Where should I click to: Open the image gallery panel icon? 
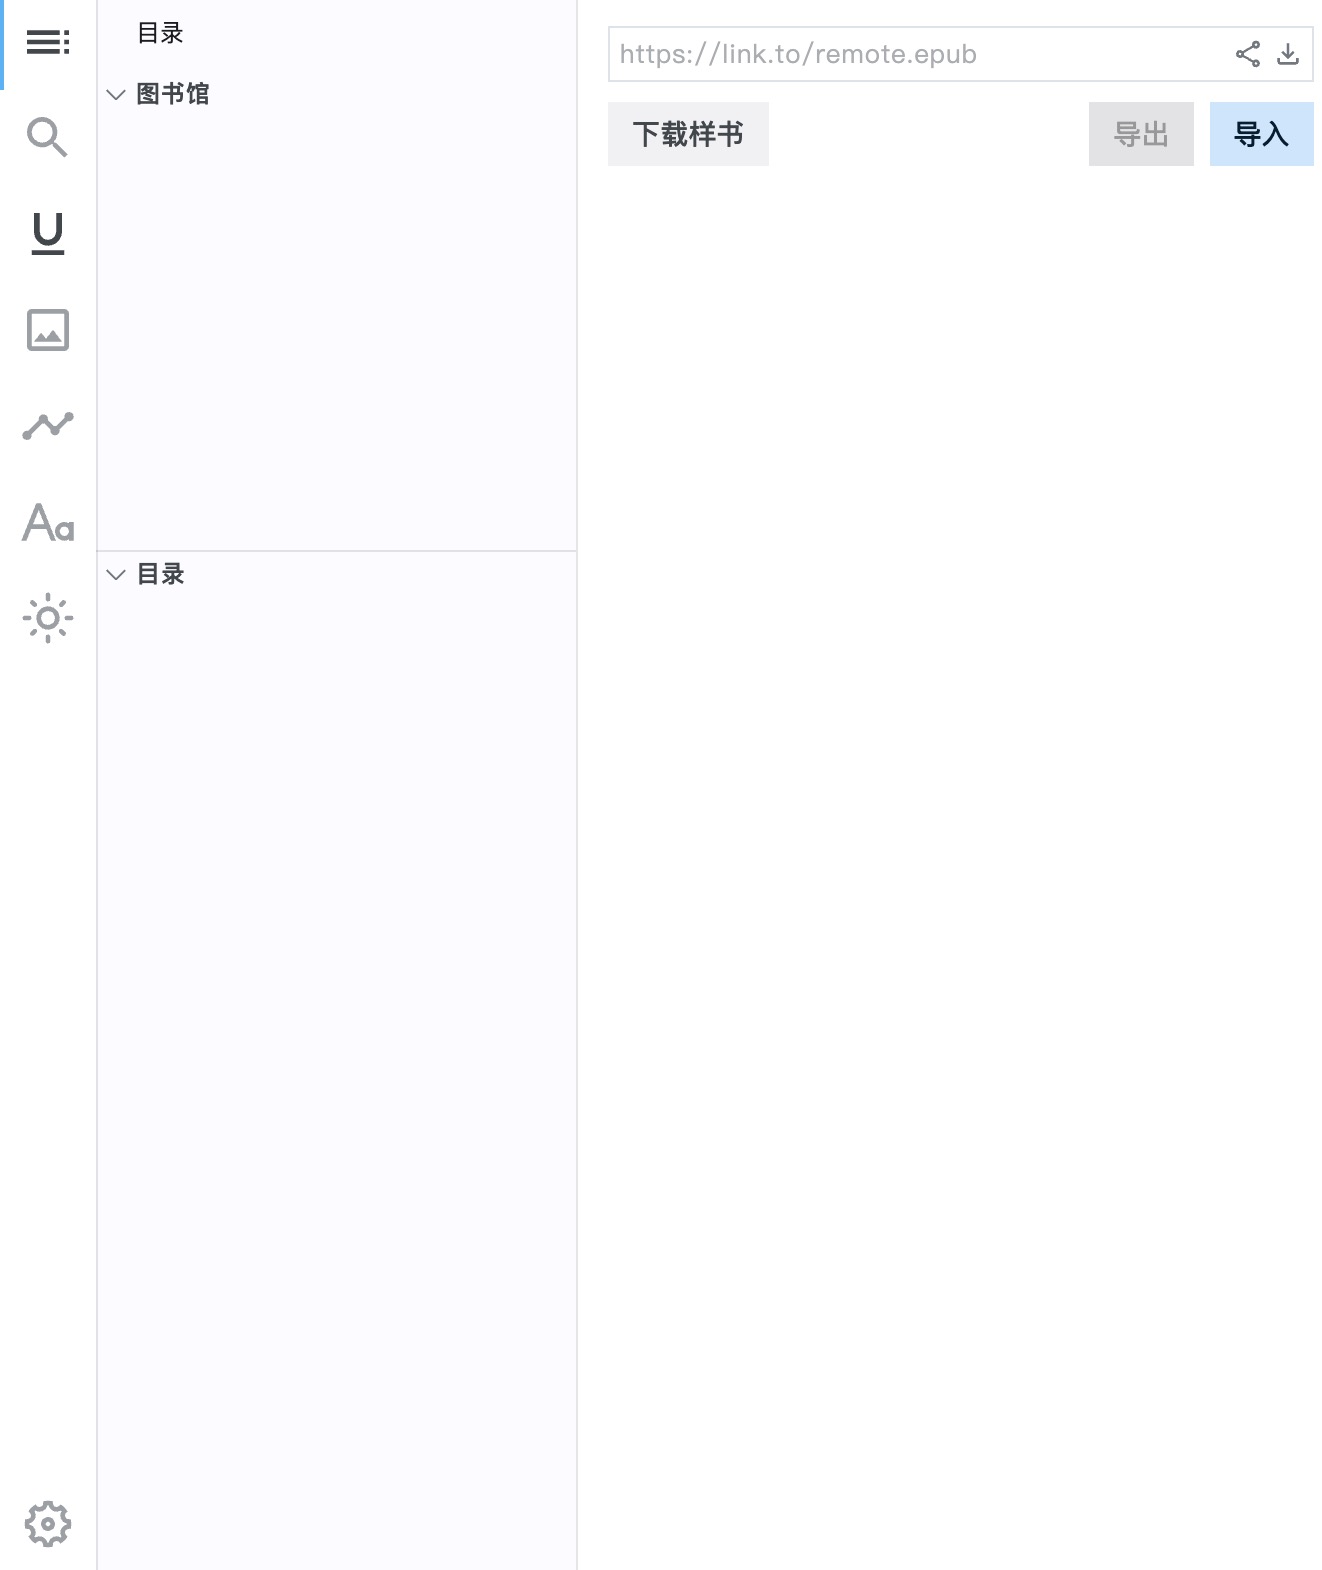tap(48, 330)
